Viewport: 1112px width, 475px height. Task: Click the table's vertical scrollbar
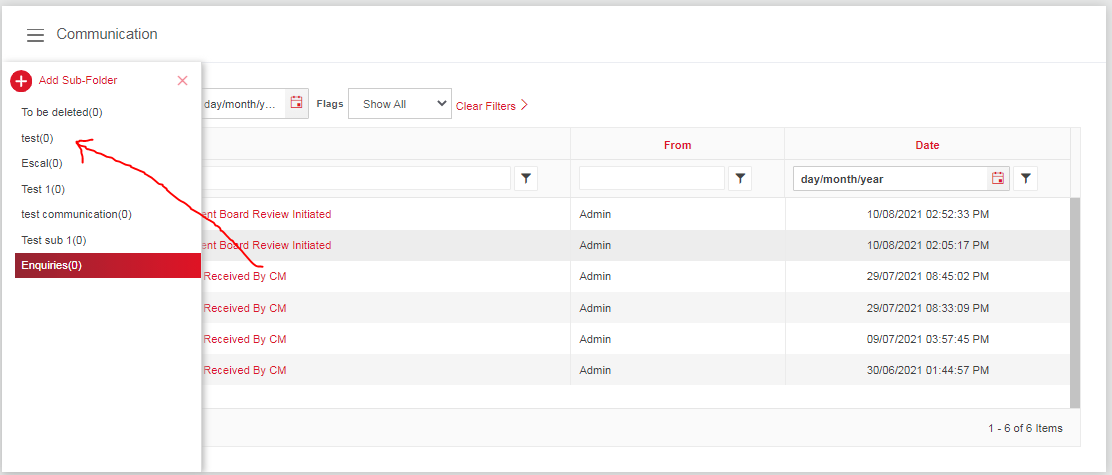(x=1075, y=300)
